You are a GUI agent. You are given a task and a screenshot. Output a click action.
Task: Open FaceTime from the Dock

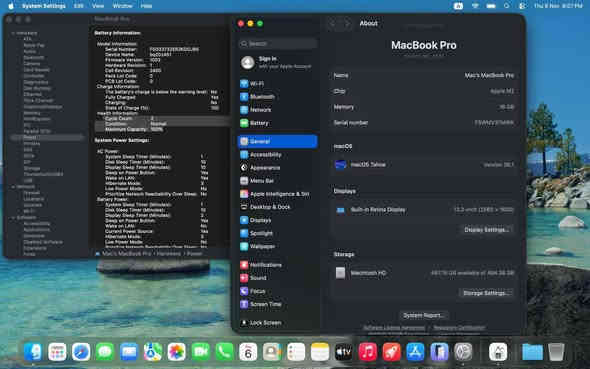tap(201, 352)
